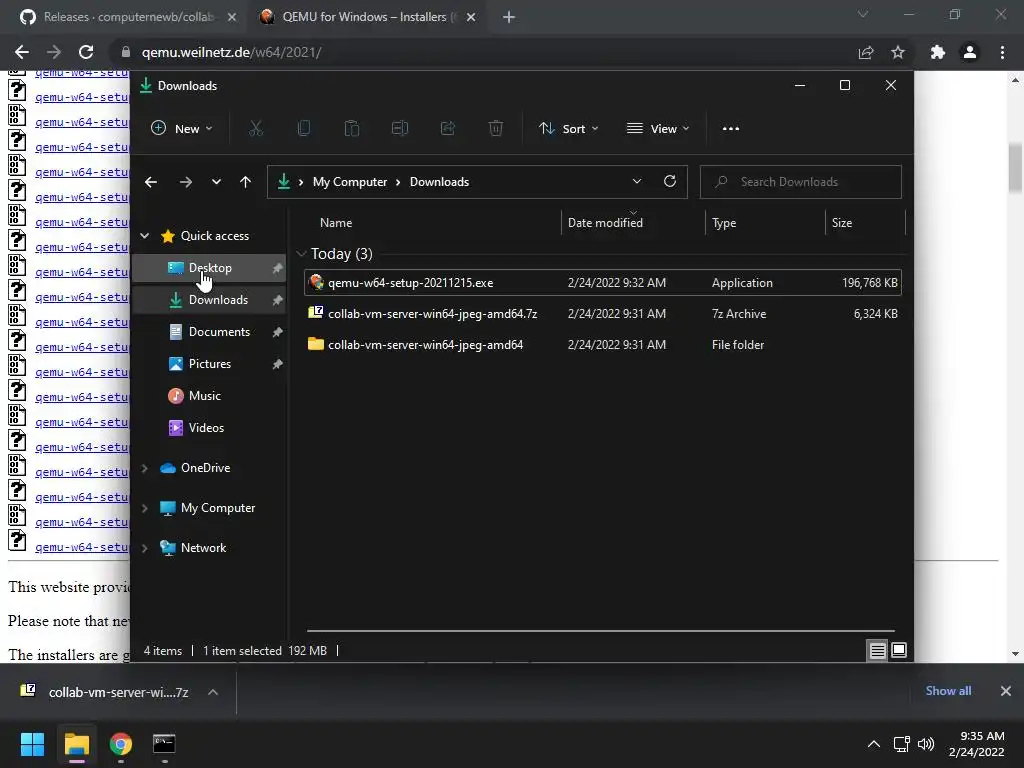Close the Chrome downloads shelf
This screenshot has height=768, width=1024.
1006,691
